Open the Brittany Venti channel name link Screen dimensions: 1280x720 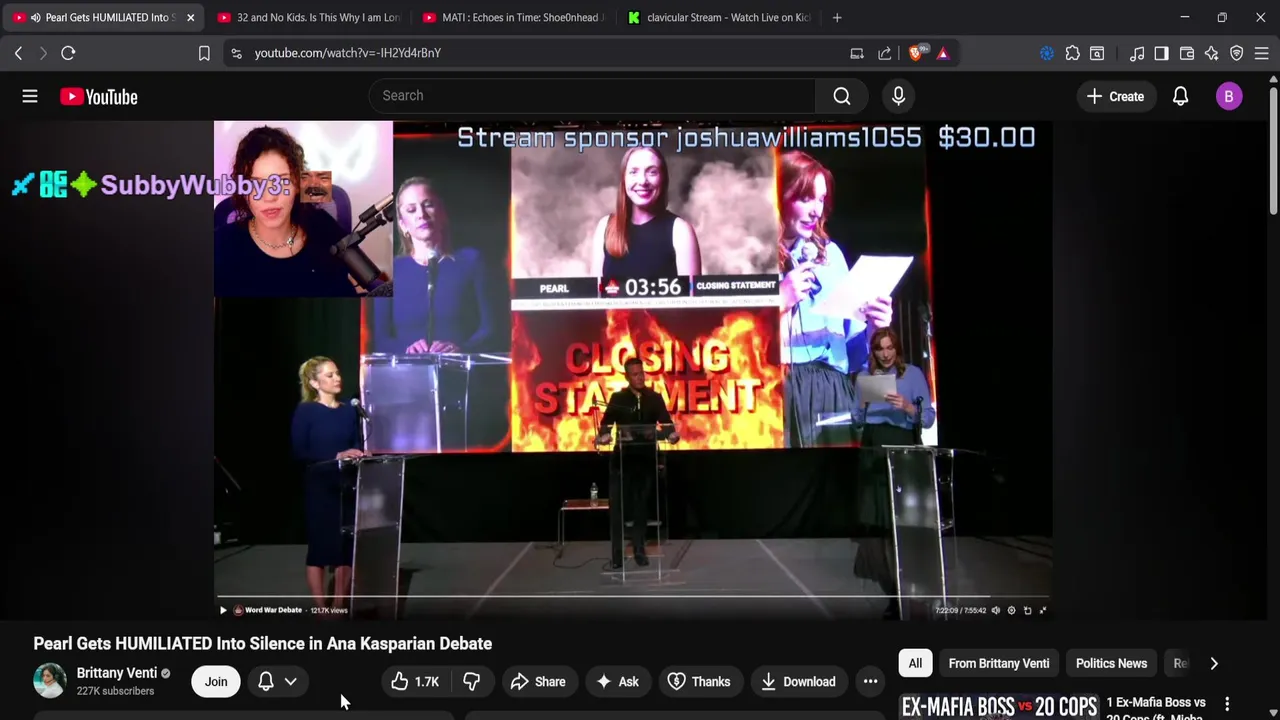[x=117, y=673]
